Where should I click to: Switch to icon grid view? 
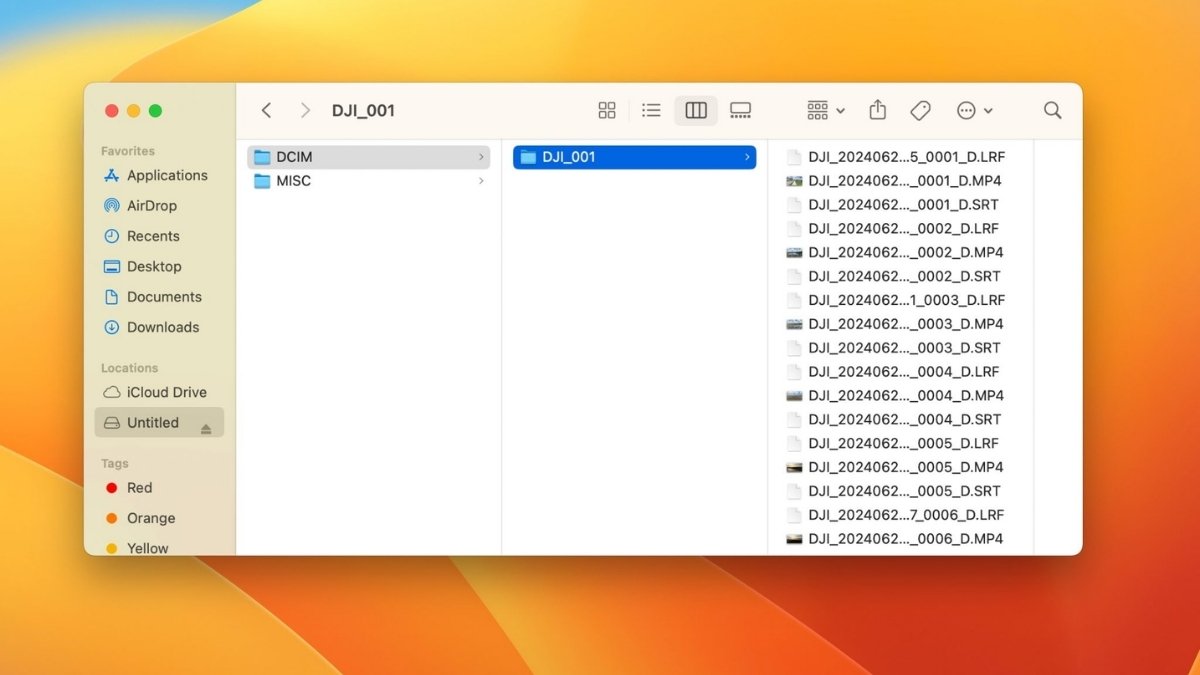pyautogui.click(x=607, y=111)
